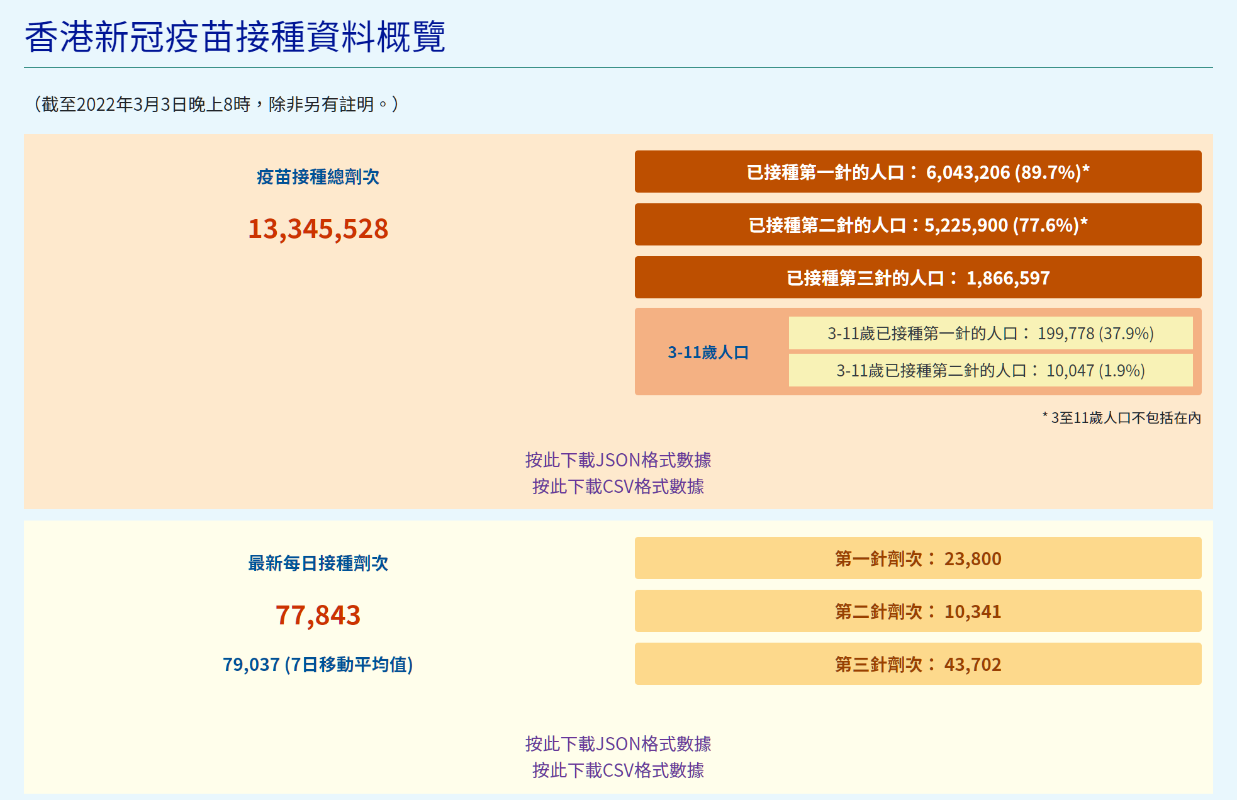Viewport: 1237px width, 800px height.
Task: Download CSV data for total vaccination doses
Action: point(618,486)
